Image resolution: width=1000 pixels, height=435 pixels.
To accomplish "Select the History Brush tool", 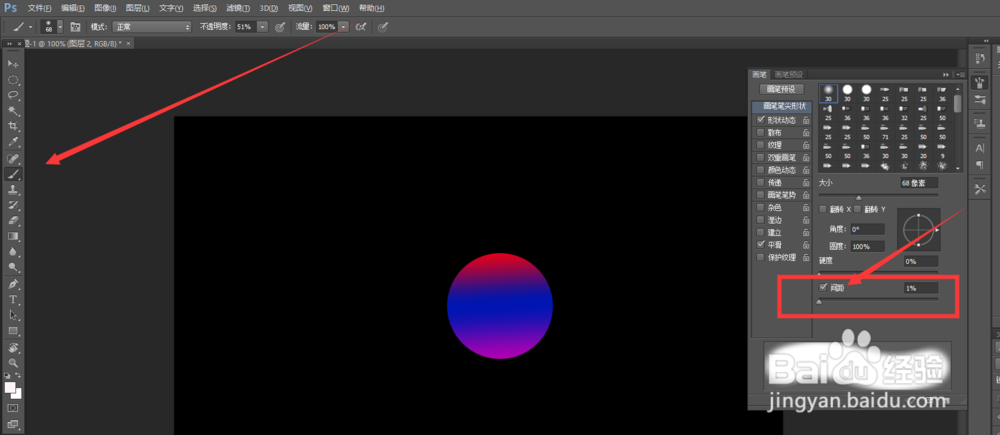I will point(13,205).
